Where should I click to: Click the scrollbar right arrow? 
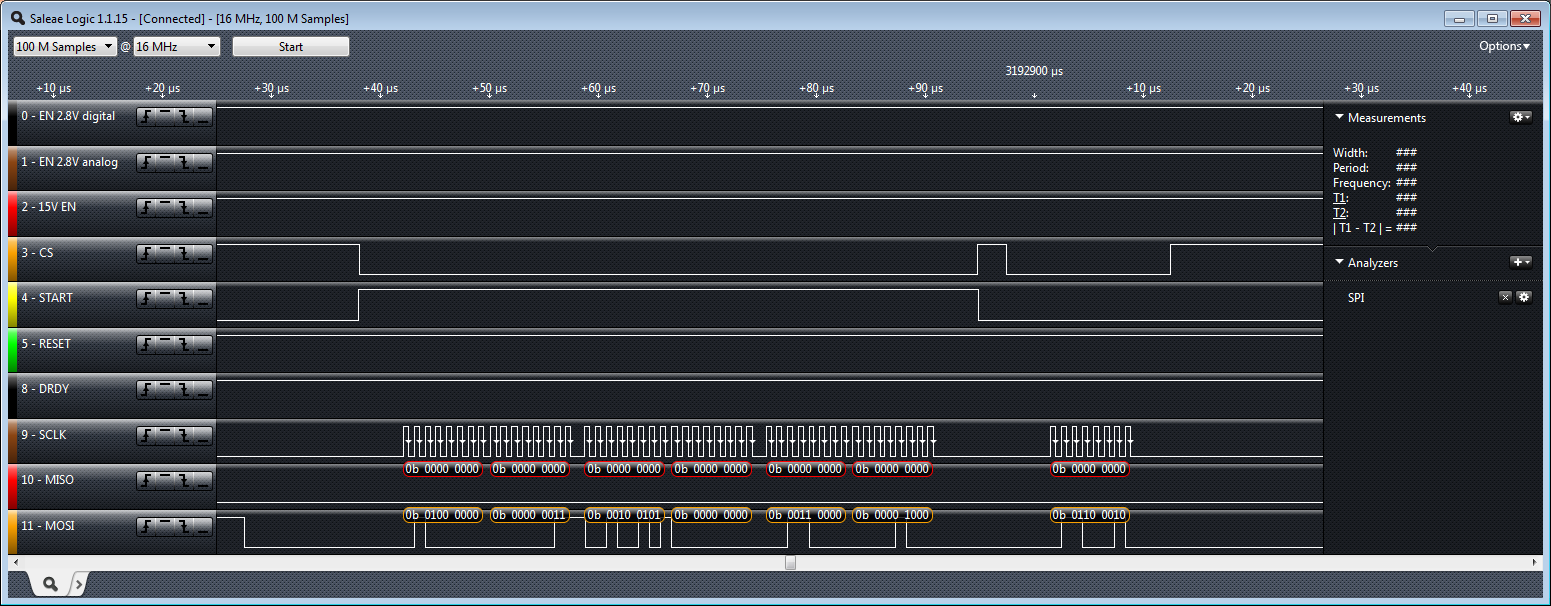click(1536, 563)
